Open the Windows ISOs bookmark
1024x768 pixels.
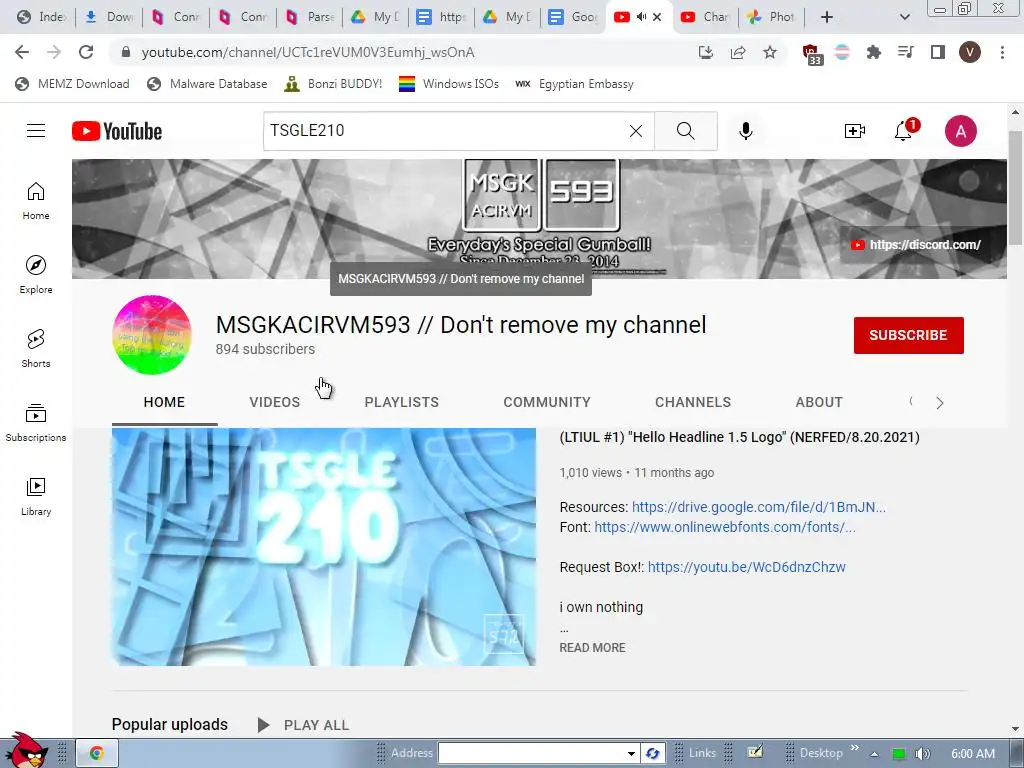tap(449, 84)
